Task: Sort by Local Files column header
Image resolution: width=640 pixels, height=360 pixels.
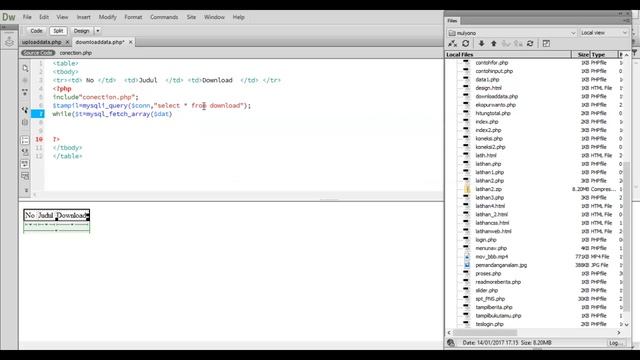Action: click(x=509, y=54)
